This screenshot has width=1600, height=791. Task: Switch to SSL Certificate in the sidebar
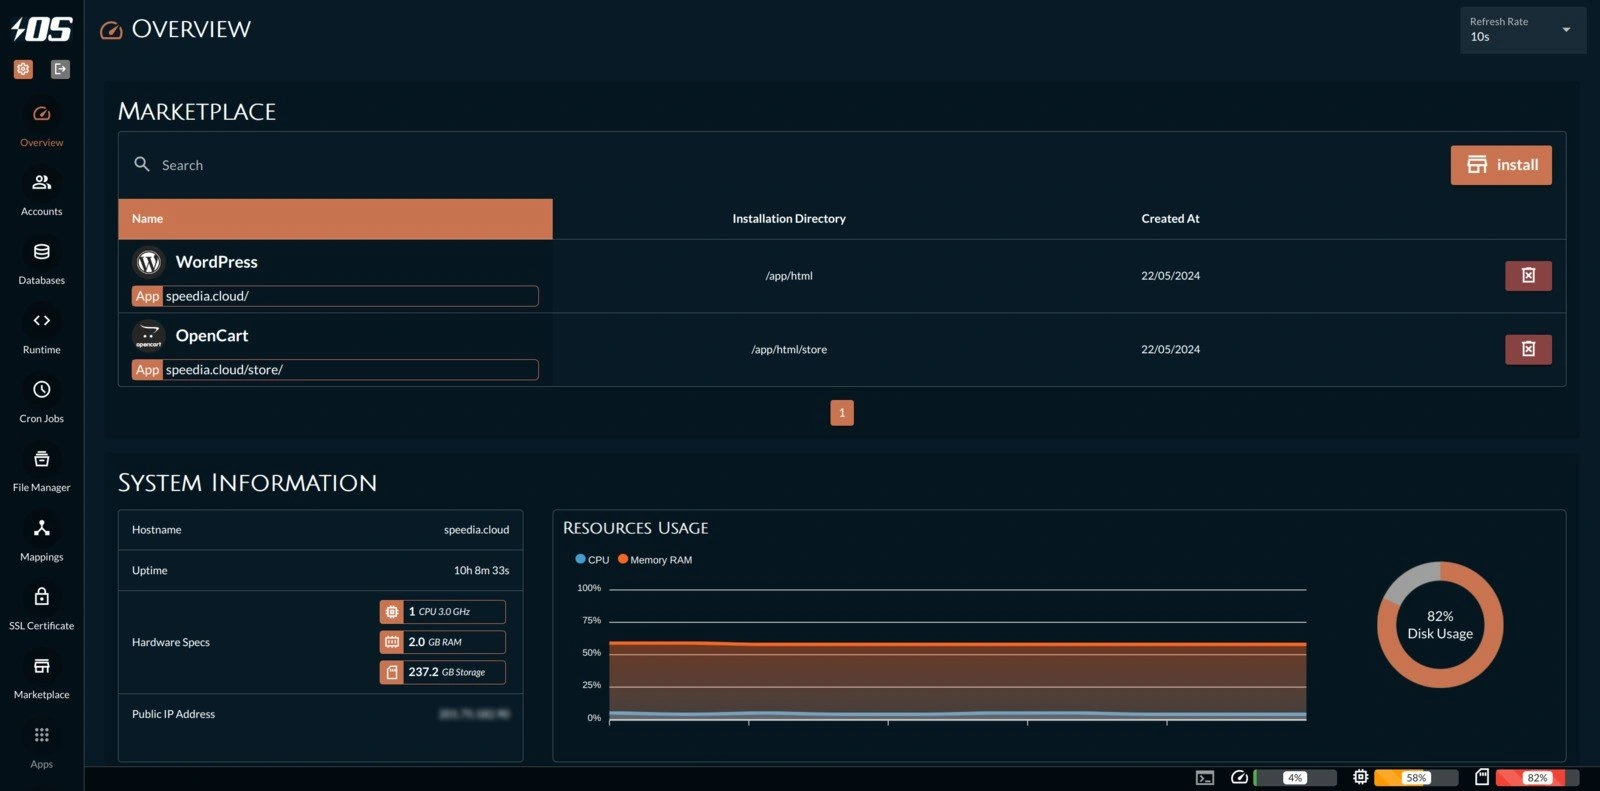pyautogui.click(x=41, y=607)
